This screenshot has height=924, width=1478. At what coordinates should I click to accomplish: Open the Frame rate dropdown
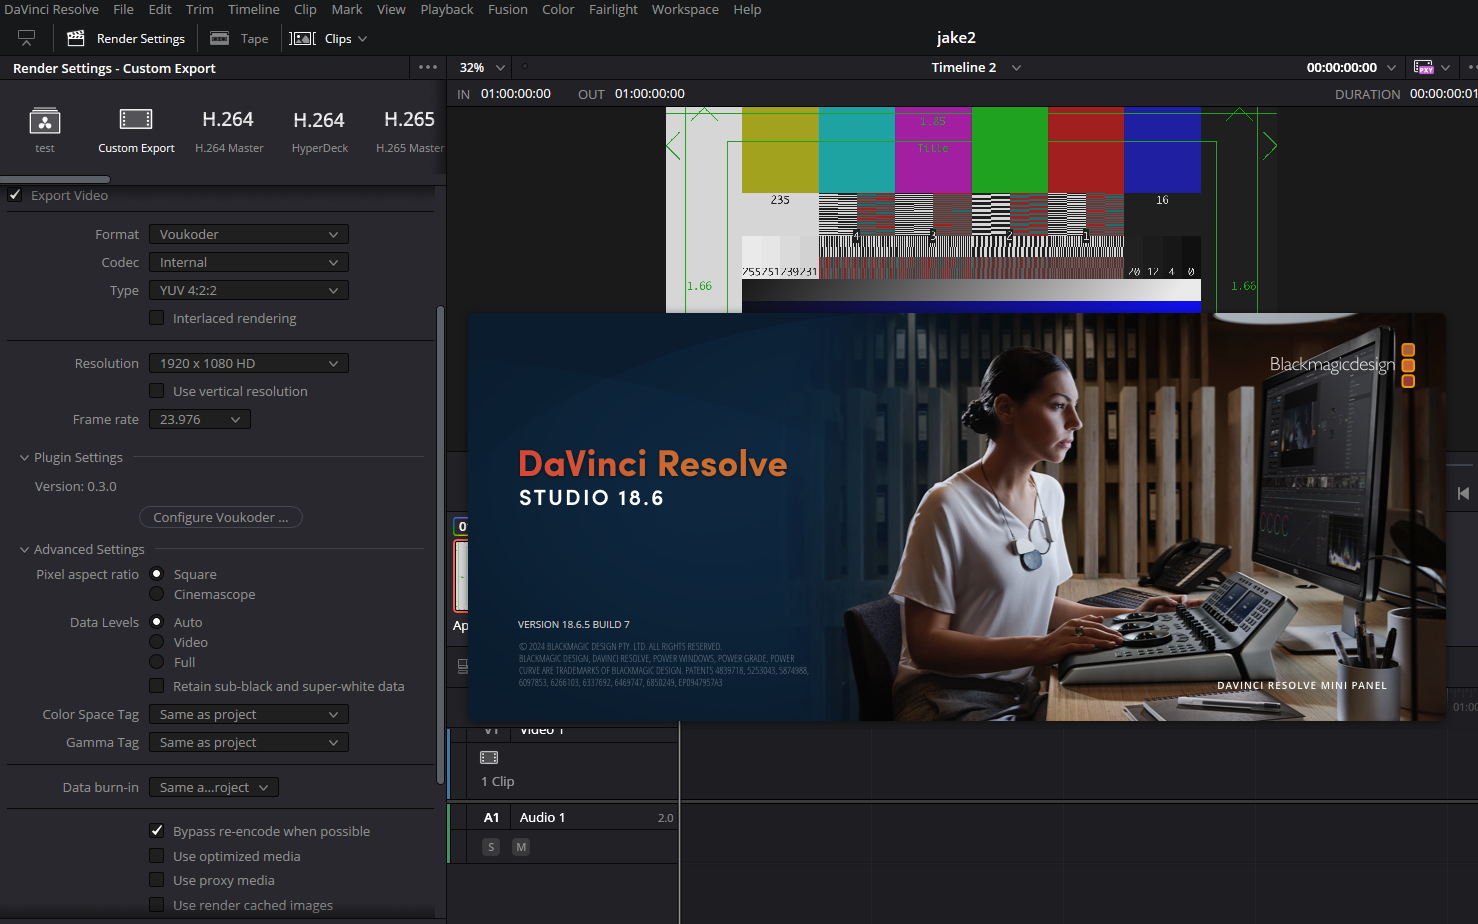200,419
